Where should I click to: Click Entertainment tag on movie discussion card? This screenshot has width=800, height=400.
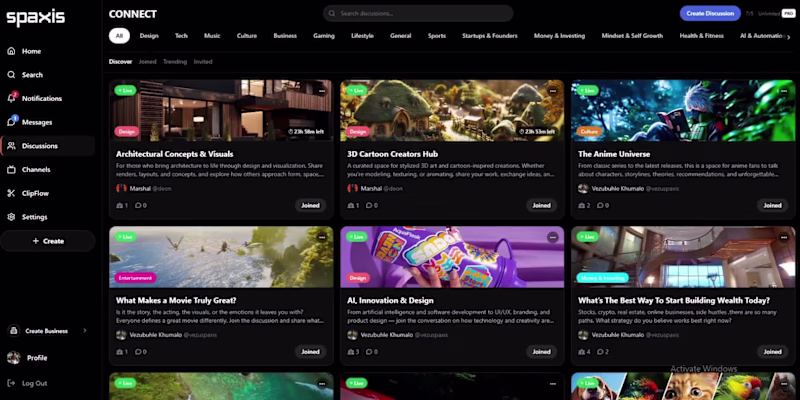coord(135,278)
